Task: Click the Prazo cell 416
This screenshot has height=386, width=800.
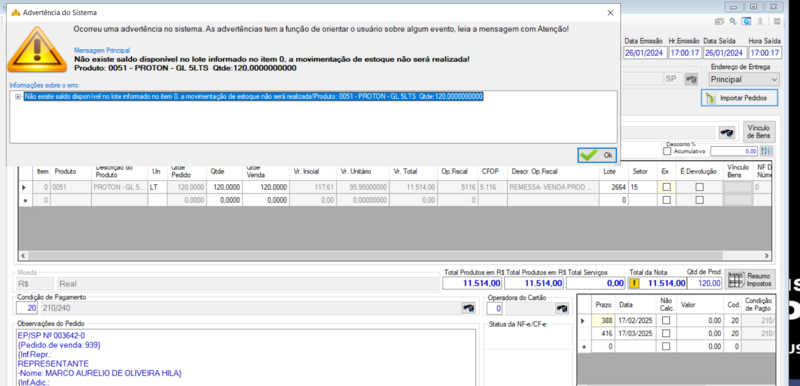Action: pyautogui.click(x=603, y=333)
